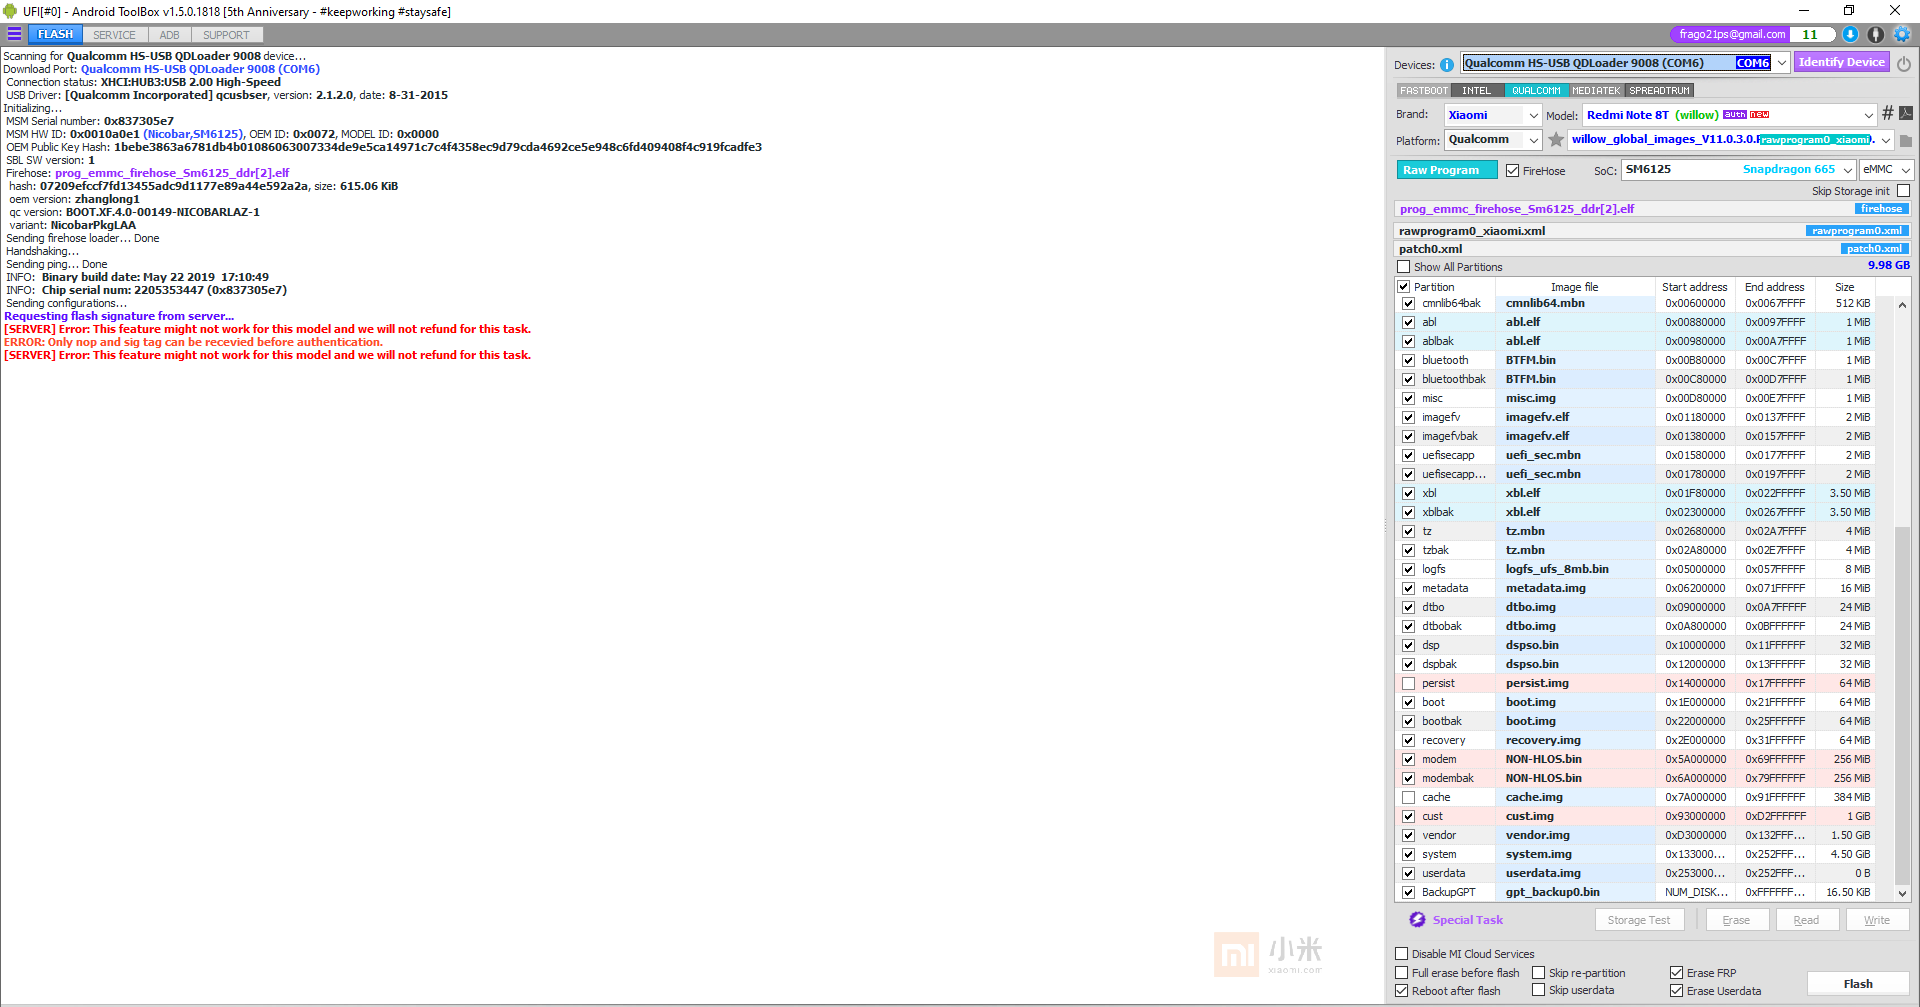Enable Skip Storage init checkbox

click(1903, 191)
